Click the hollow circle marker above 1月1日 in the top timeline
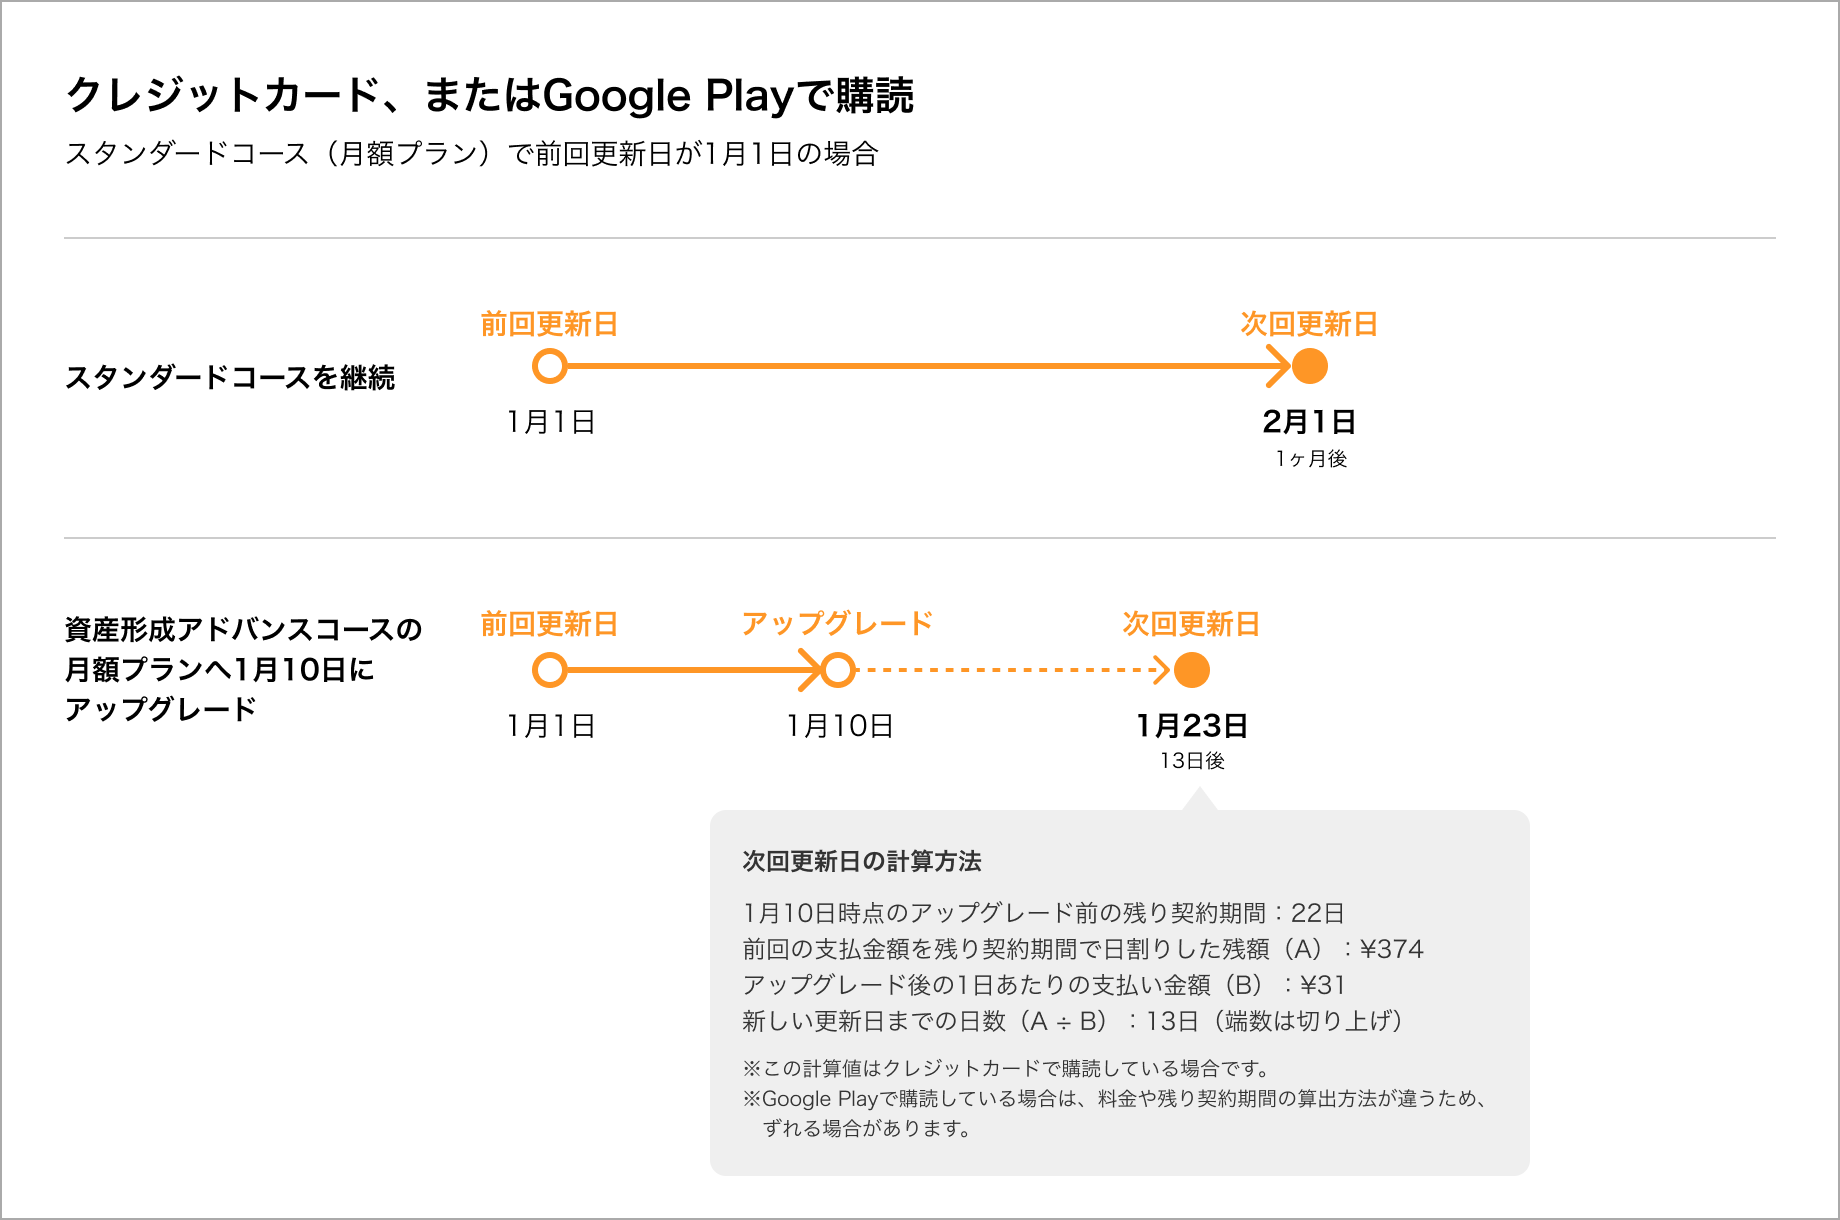This screenshot has width=1840, height=1220. click(x=550, y=366)
